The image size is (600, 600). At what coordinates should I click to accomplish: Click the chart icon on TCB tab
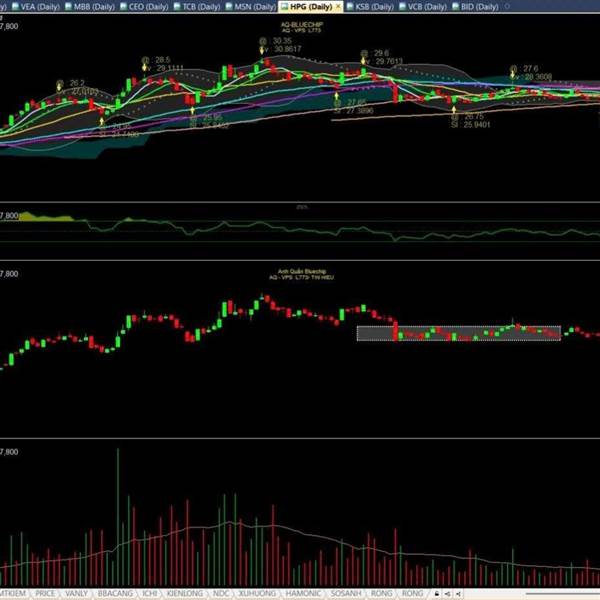(x=177, y=7)
